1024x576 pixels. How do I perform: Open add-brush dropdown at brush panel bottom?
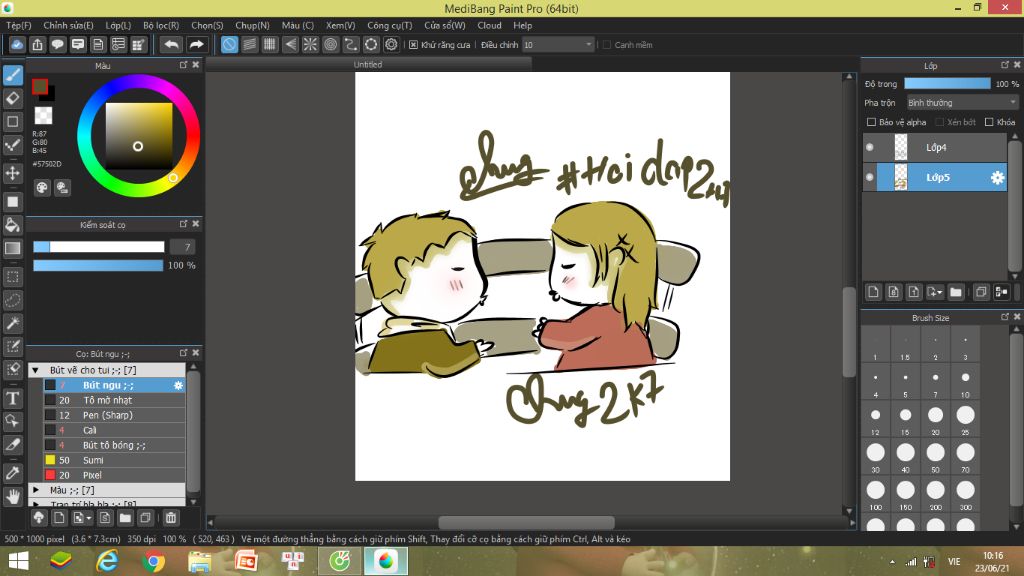[x=82, y=518]
